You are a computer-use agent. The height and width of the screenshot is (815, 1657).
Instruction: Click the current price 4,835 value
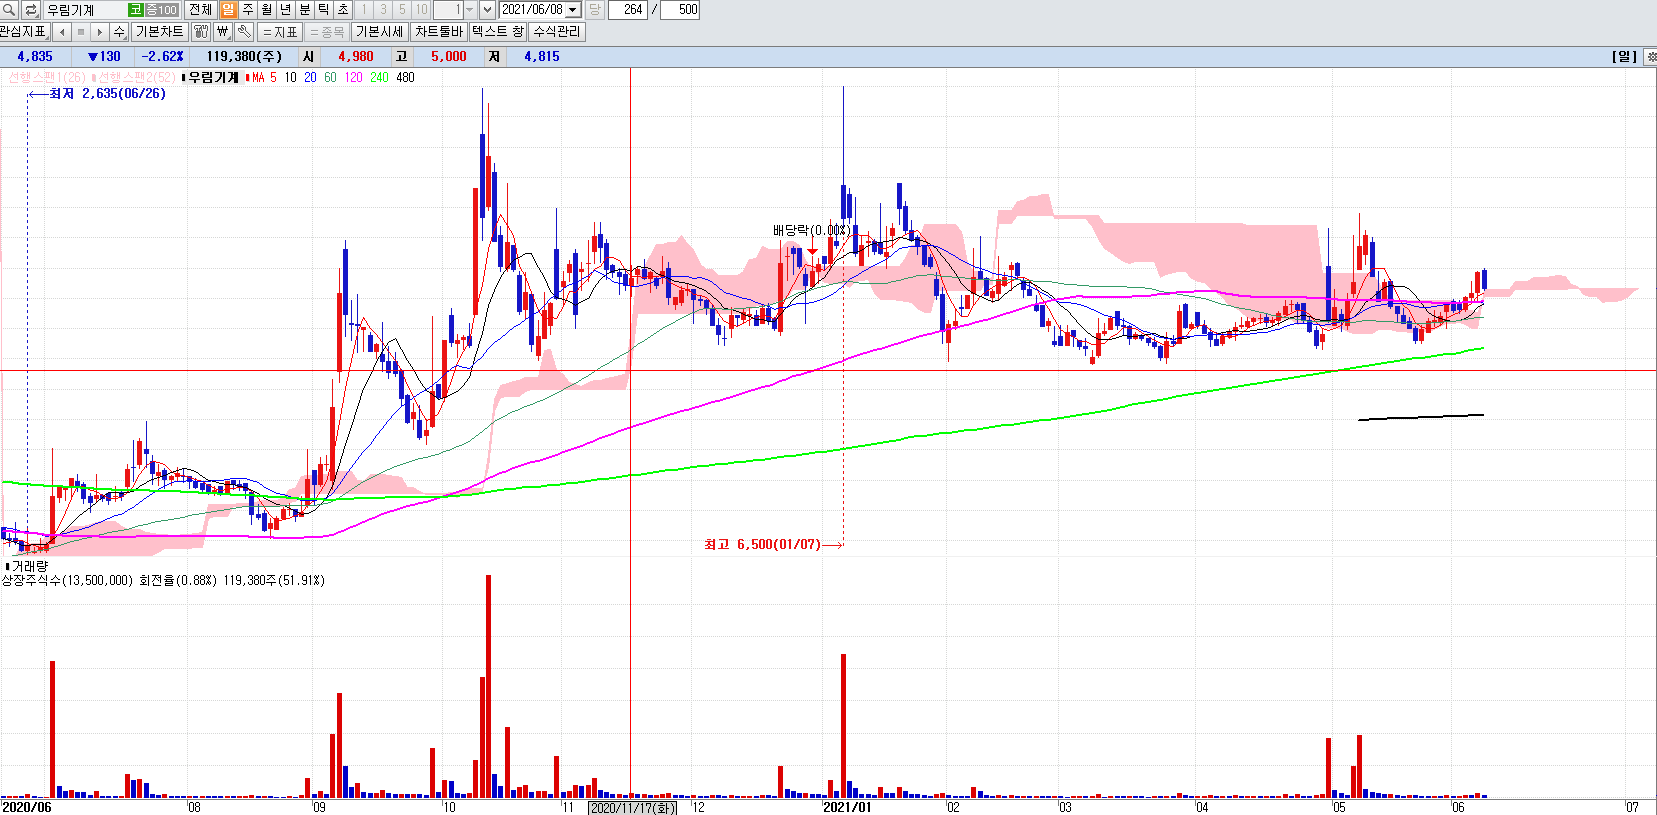pyautogui.click(x=35, y=57)
